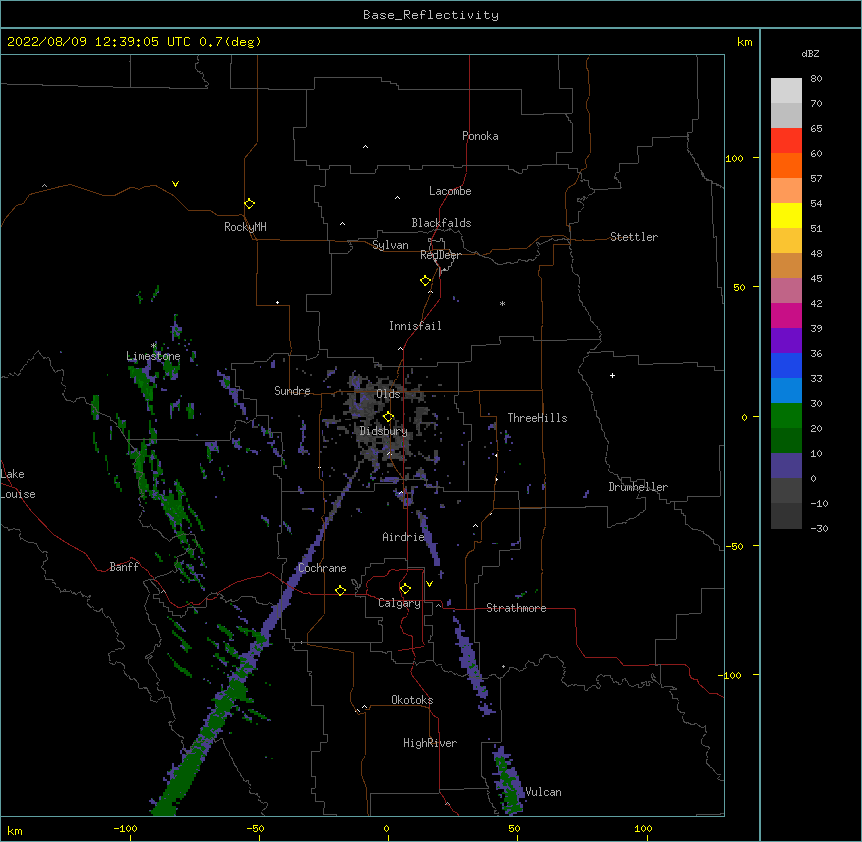862x842 pixels.
Task: Click the yellow diamond marker above Calgary
Action: (x=405, y=589)
